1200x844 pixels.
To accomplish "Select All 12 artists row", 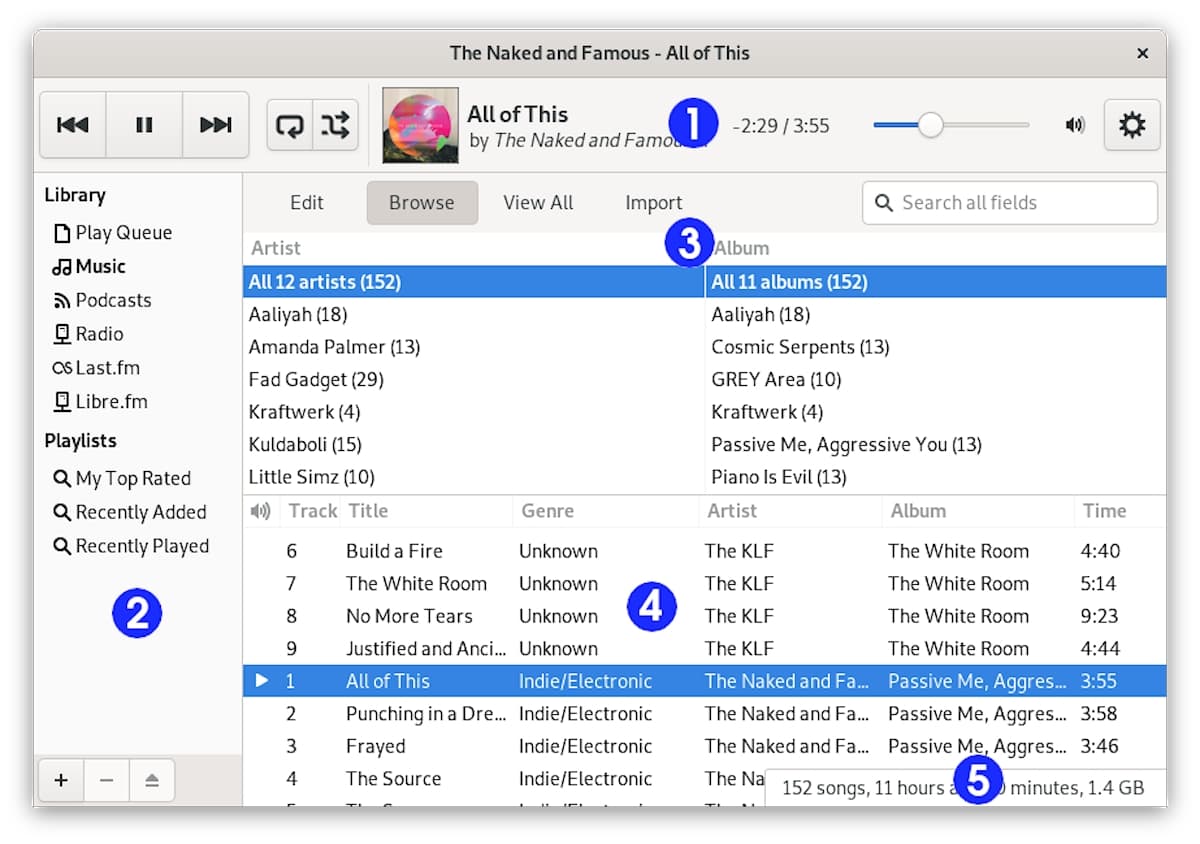I will click(474, 282).
